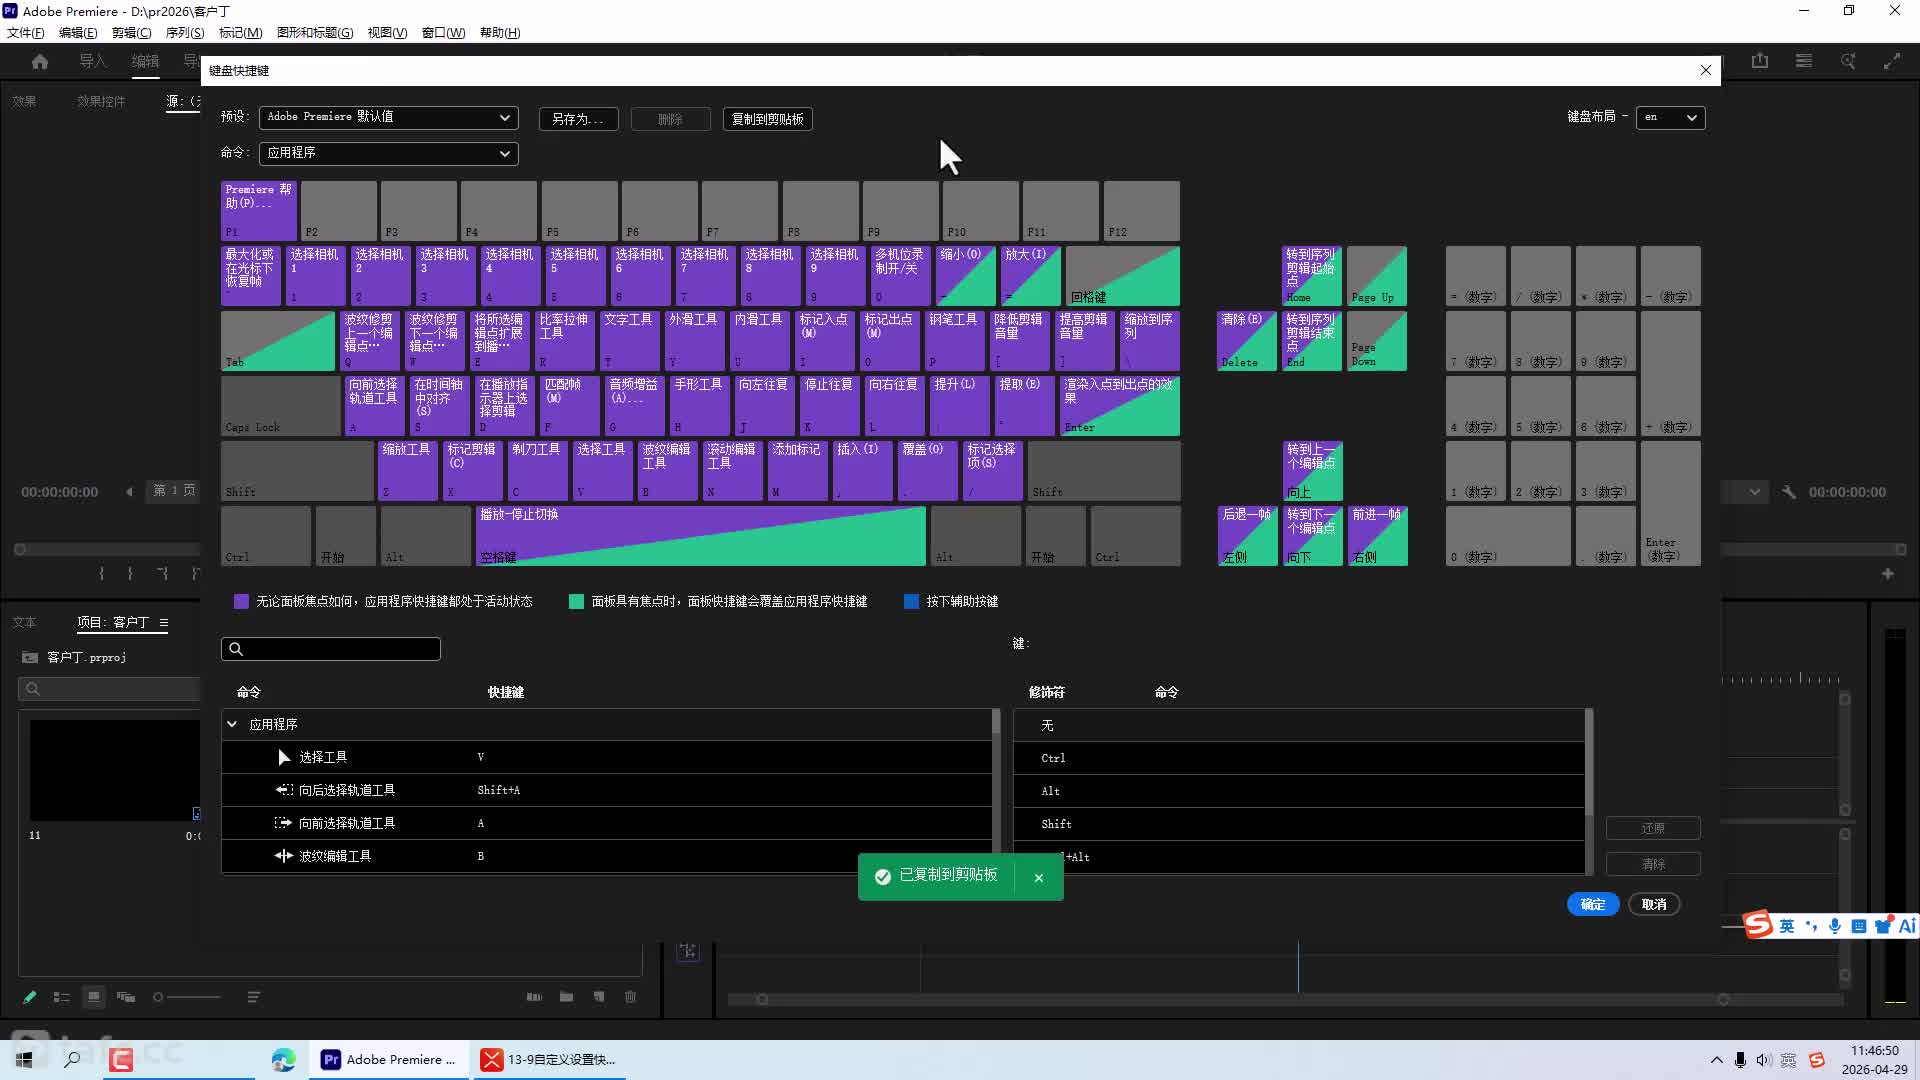Click the 剃刀工具 C key

tap(537, 471)
